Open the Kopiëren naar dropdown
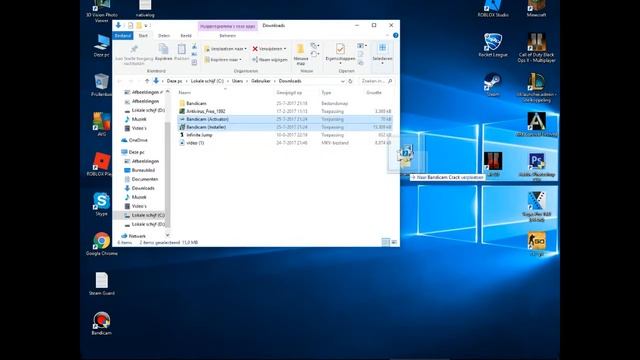The image size is (640, 360). pyautogui.click(x=223, y=60)
